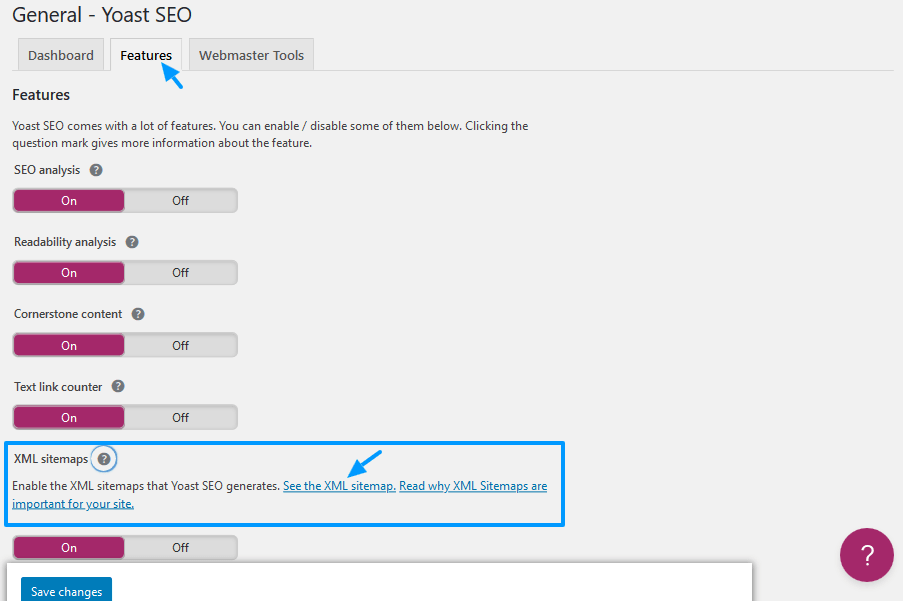
Task: Switch to the Dashboard tab
Action: tap(60, 55)
